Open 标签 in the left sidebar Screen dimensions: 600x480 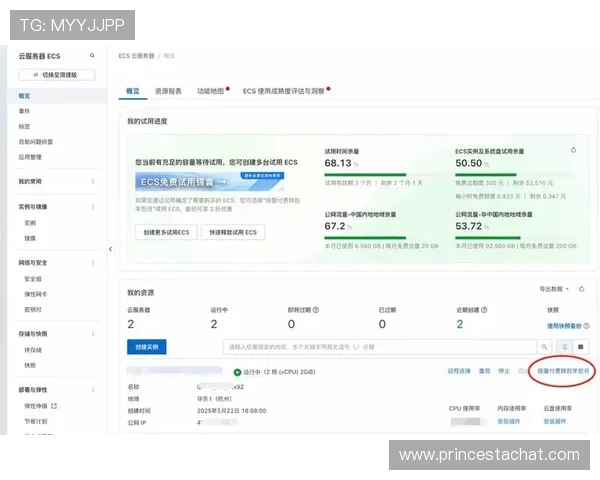click(x=24, y=126)
